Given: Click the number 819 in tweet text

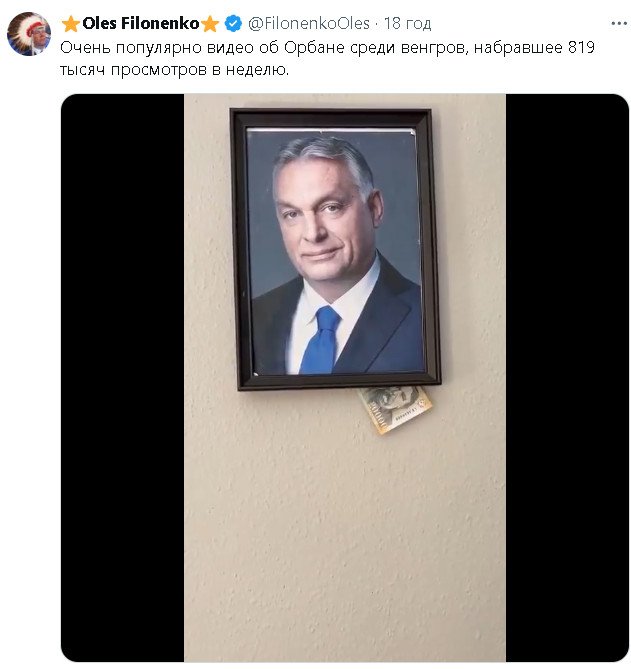Looking at the screenshot, I should [x=581, y=47].
